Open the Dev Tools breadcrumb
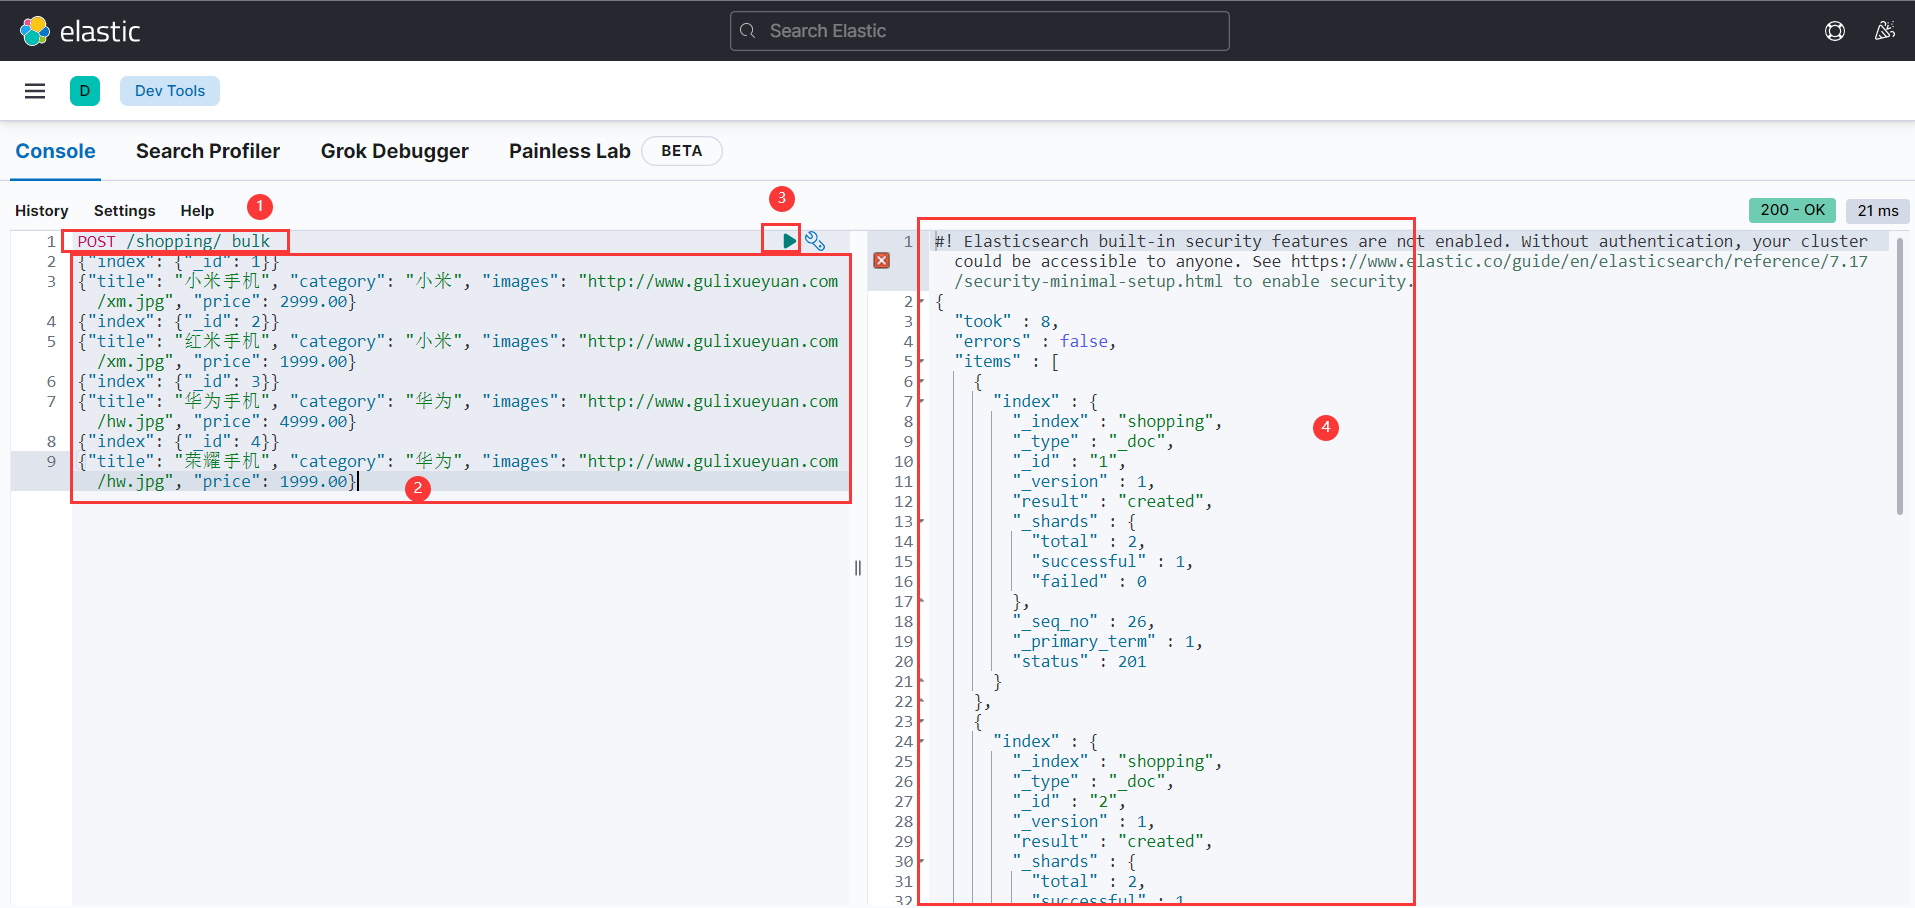The image size is (1915, 908). [170, 91]
